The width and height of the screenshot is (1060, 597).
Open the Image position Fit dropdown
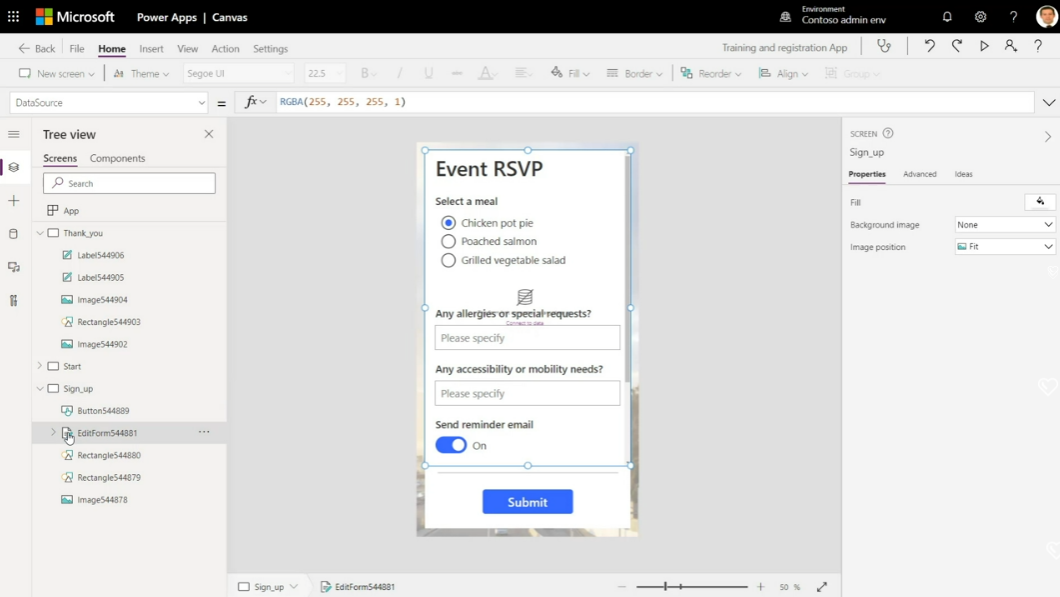1005,247
